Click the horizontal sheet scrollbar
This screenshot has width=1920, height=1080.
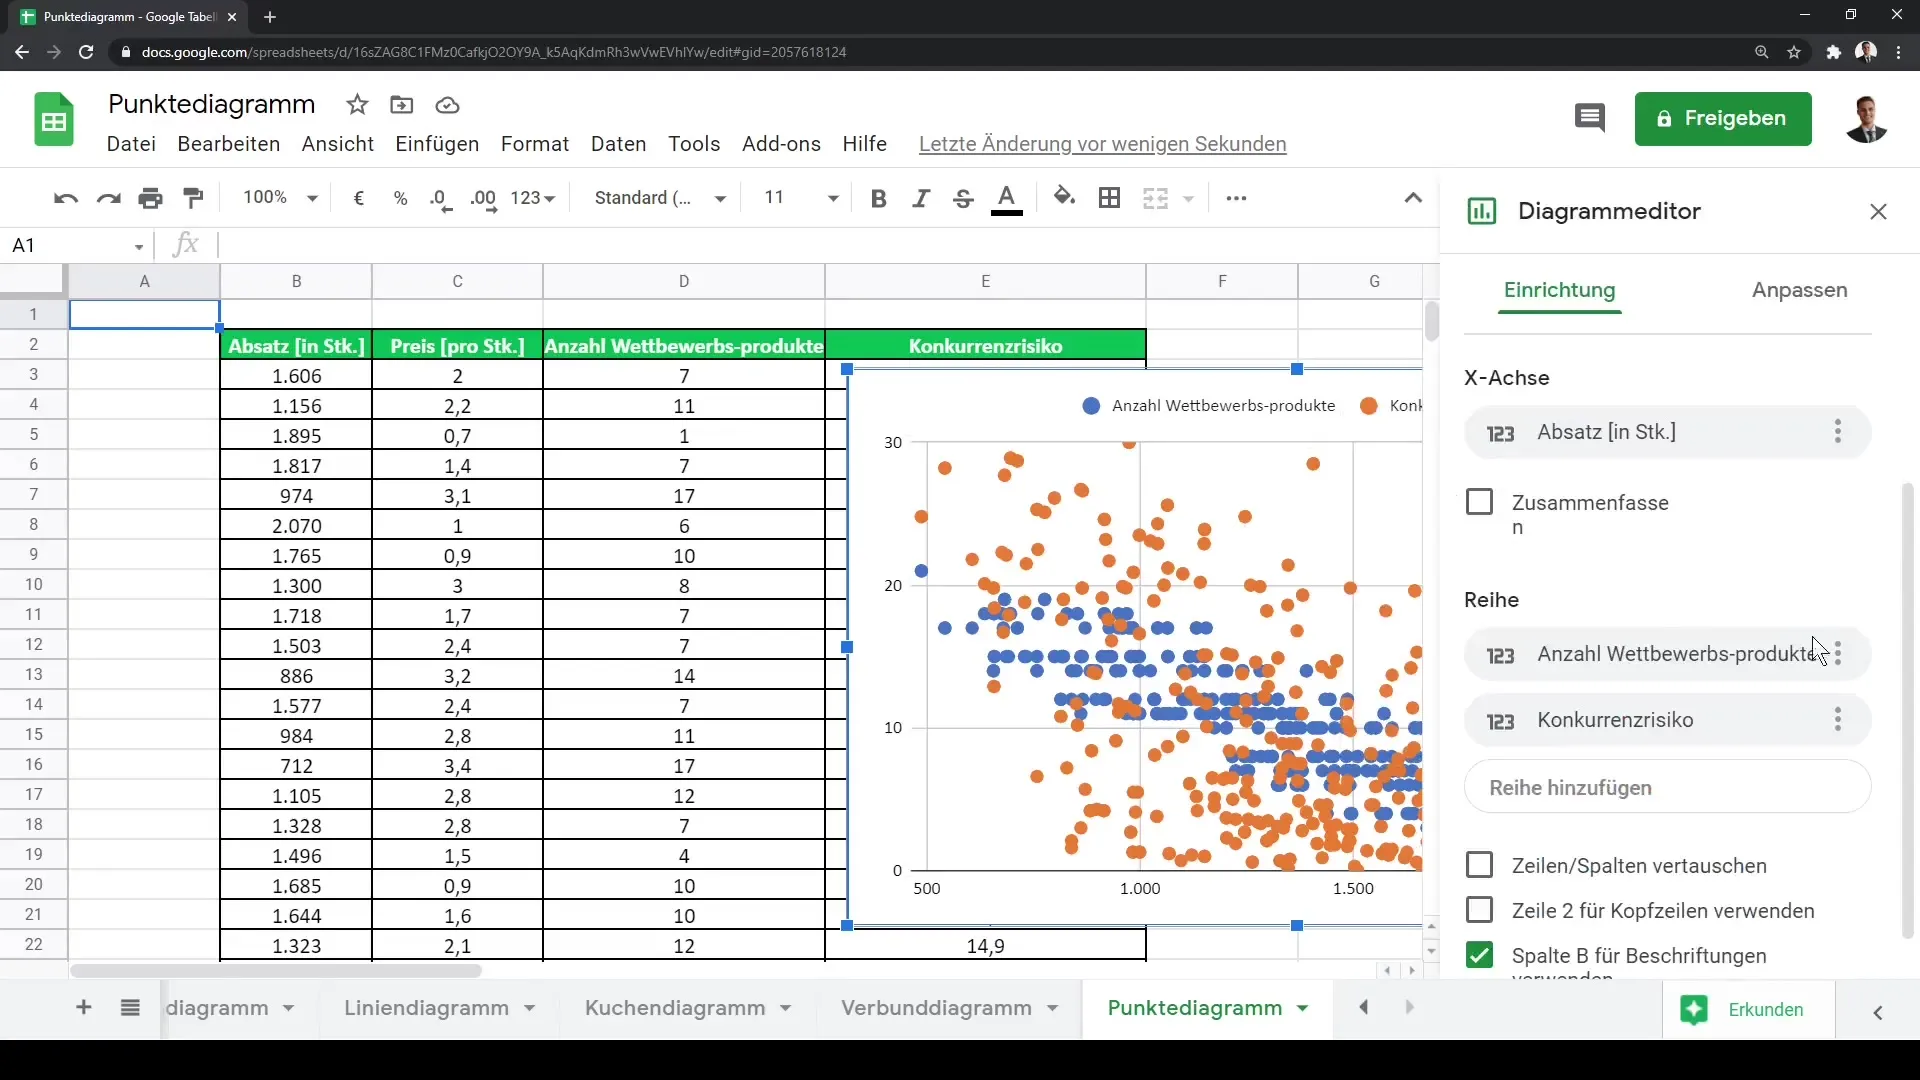coord(276,970)
